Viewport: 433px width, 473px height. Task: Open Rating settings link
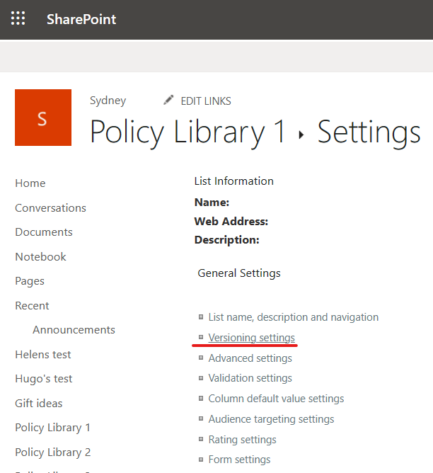[242, 439]
